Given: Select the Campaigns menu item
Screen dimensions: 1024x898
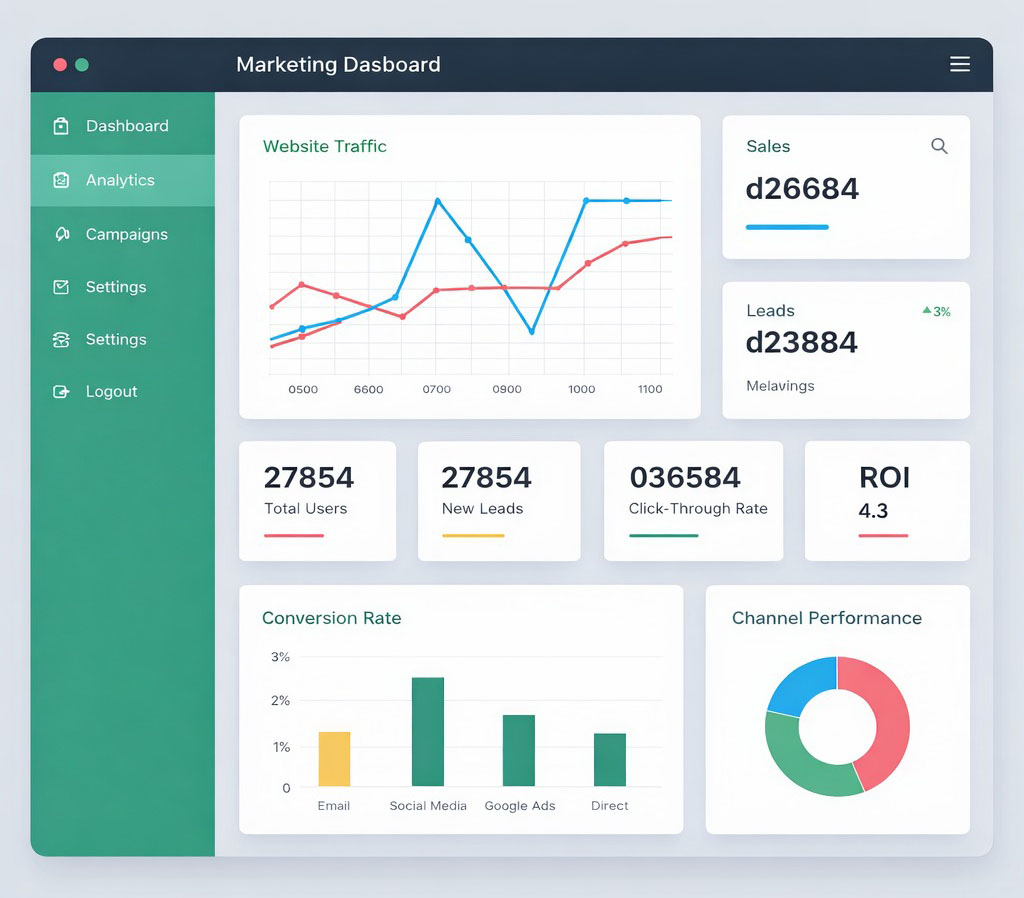Looking at the screenshot, I should [x=126, y=234].
